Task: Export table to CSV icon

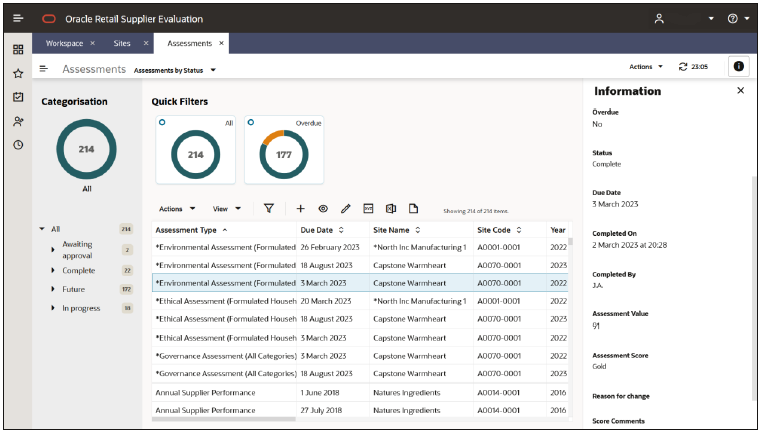Action: tap(368, 208)
